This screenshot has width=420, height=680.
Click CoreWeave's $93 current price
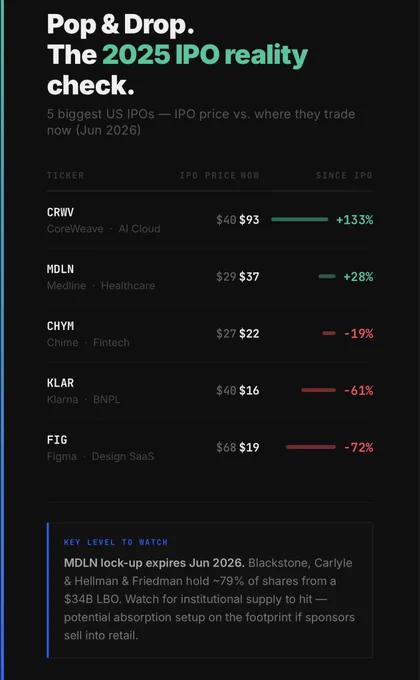[249, 220]
